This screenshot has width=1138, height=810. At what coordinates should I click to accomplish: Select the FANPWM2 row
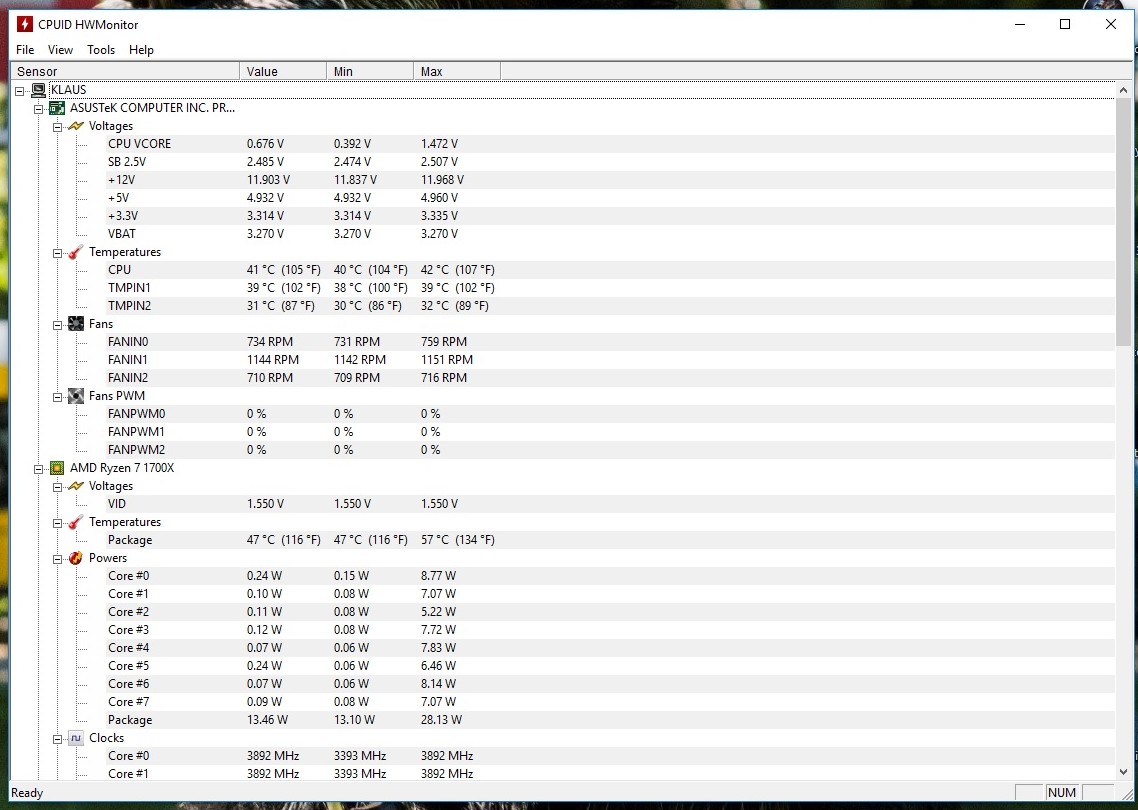[x=610, y=450]
